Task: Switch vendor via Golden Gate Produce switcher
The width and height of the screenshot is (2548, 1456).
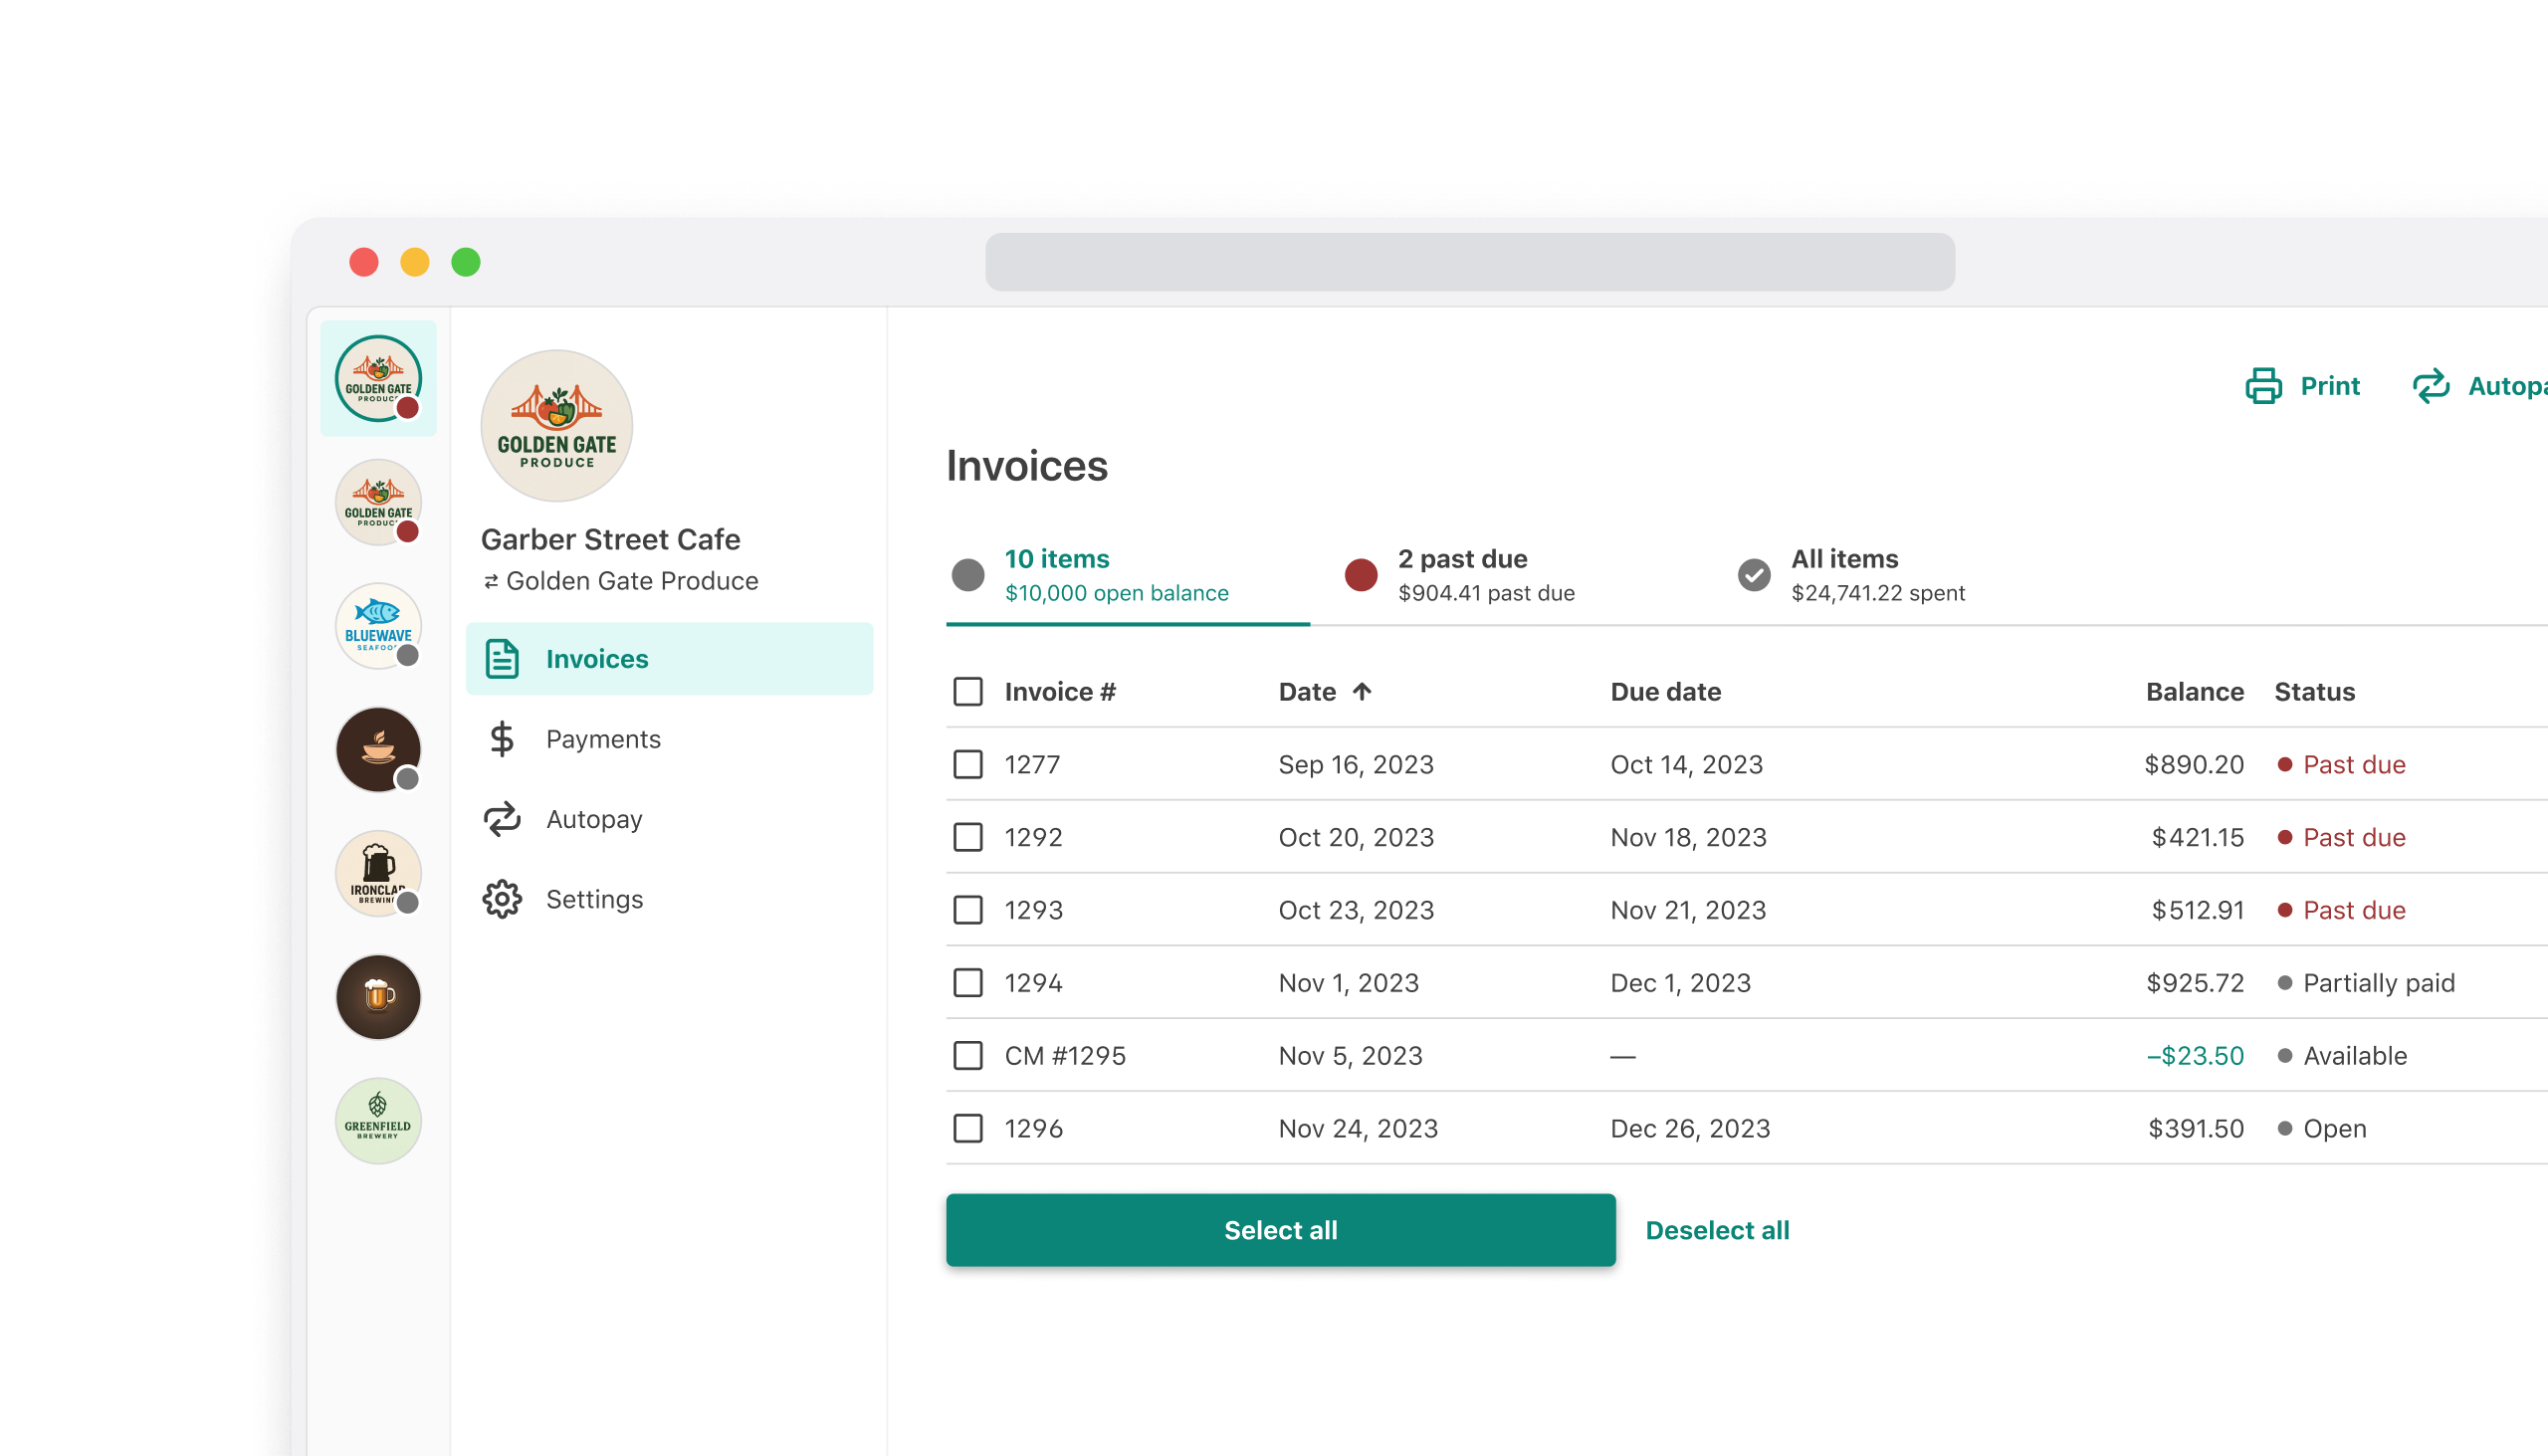Action: pyautogui.click(x=620, y=581)
